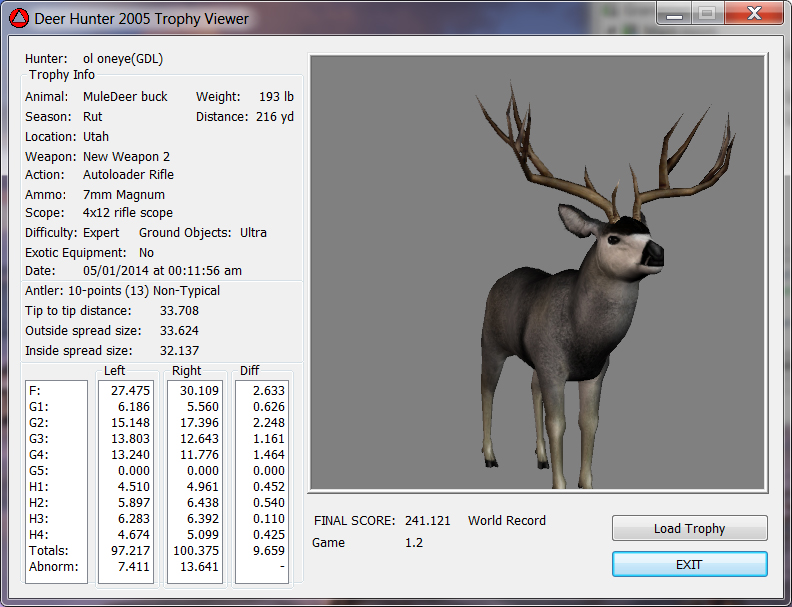The image size is (792, 607).
Task: Click the EXIT button
Action: (x=689, y=564)
